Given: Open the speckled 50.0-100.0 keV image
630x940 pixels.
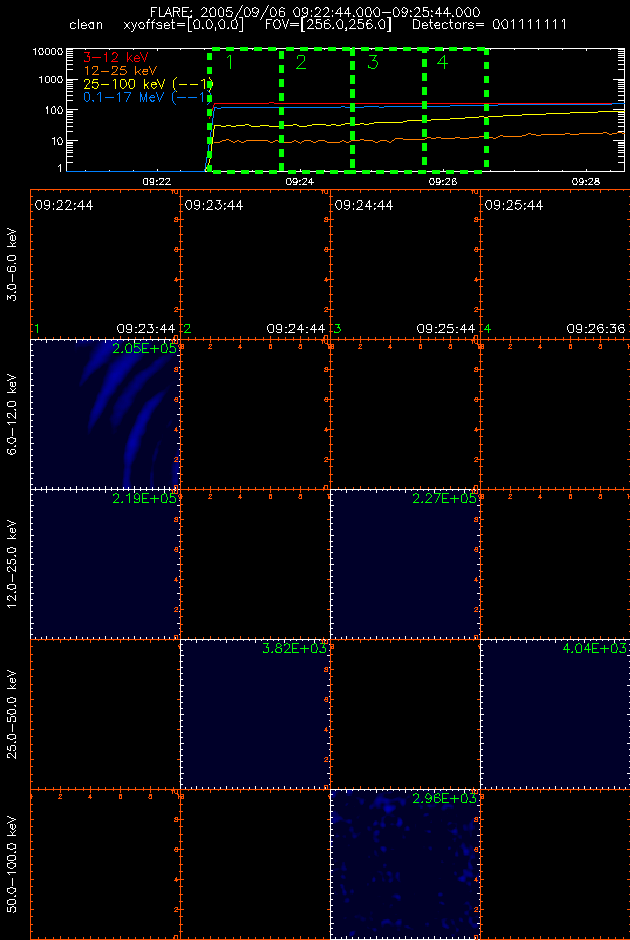Looking at the screenshot, I should click(x=405, y=863).
